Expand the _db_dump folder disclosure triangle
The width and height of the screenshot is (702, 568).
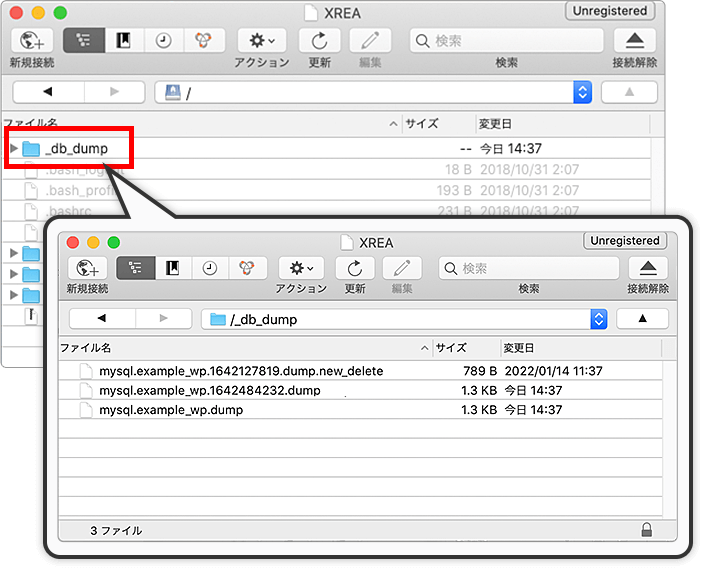click(x=13, y=149)
